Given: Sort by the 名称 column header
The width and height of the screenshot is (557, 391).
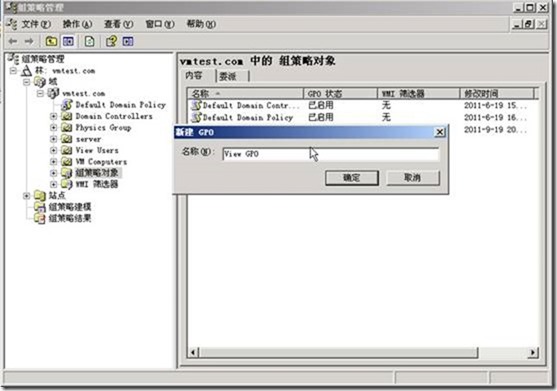Looking at the screenshot, I should 245,94.
